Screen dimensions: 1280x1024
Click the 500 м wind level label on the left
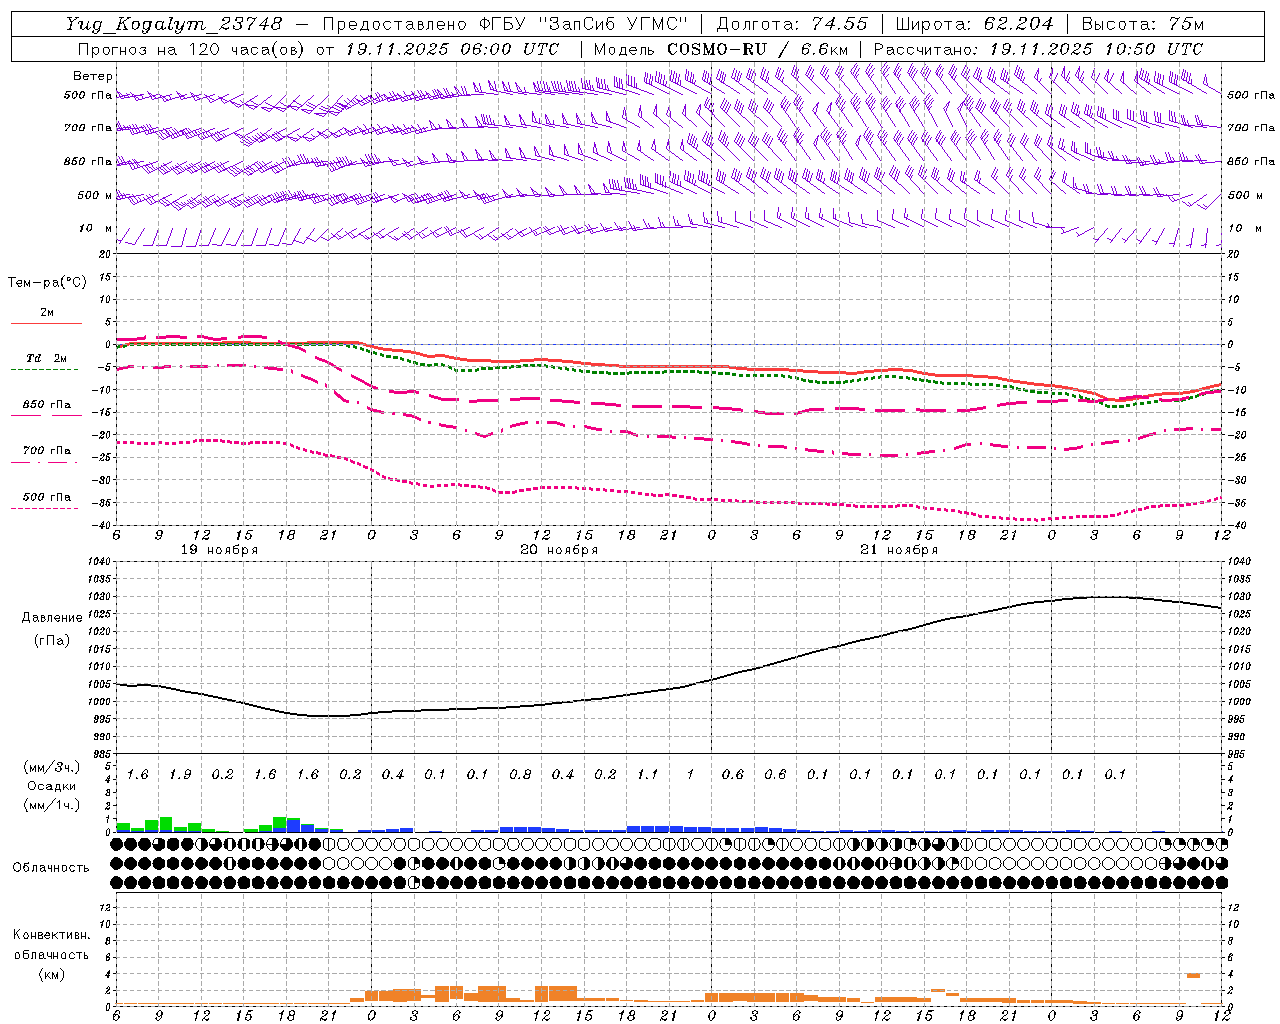tap(96, 195)
